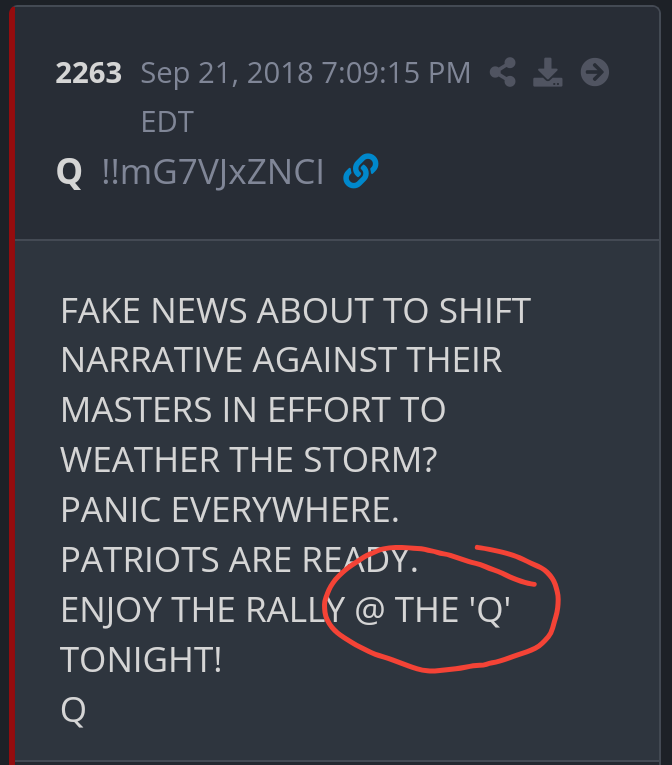Click the text PANIC EVERYWHERE.
672x765 pixels.
(230, 510)
